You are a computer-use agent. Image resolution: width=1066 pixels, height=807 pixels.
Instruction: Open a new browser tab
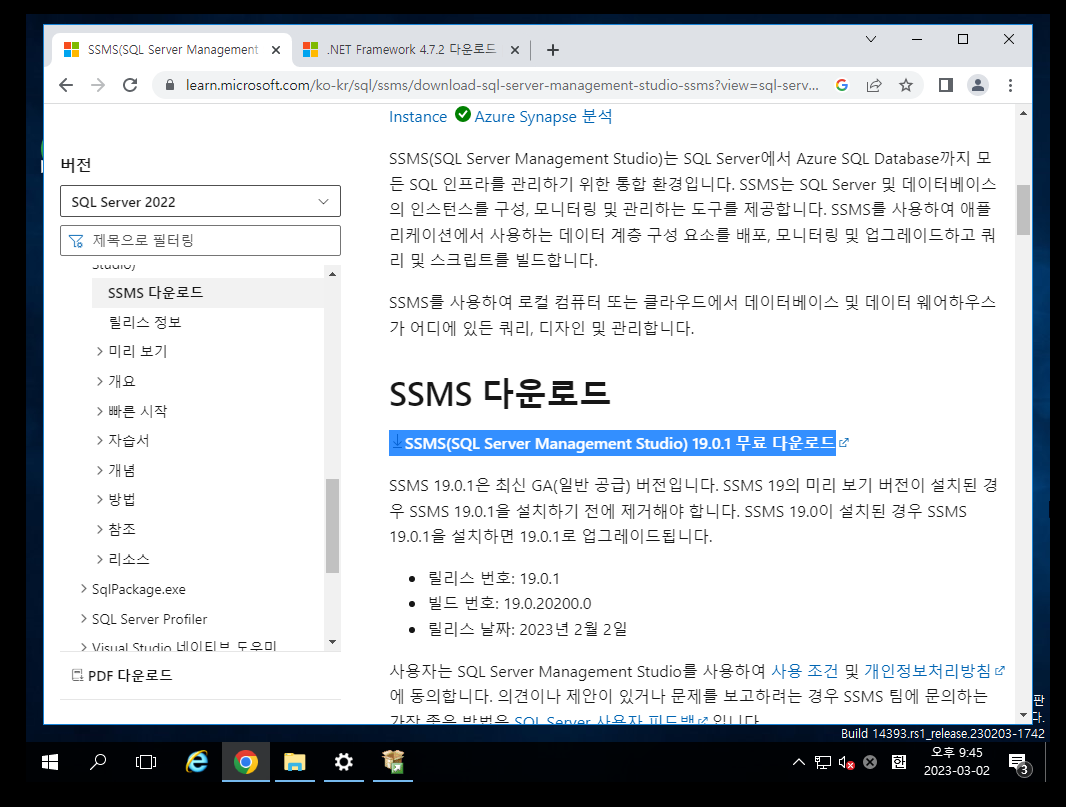[x=553, y=50]
